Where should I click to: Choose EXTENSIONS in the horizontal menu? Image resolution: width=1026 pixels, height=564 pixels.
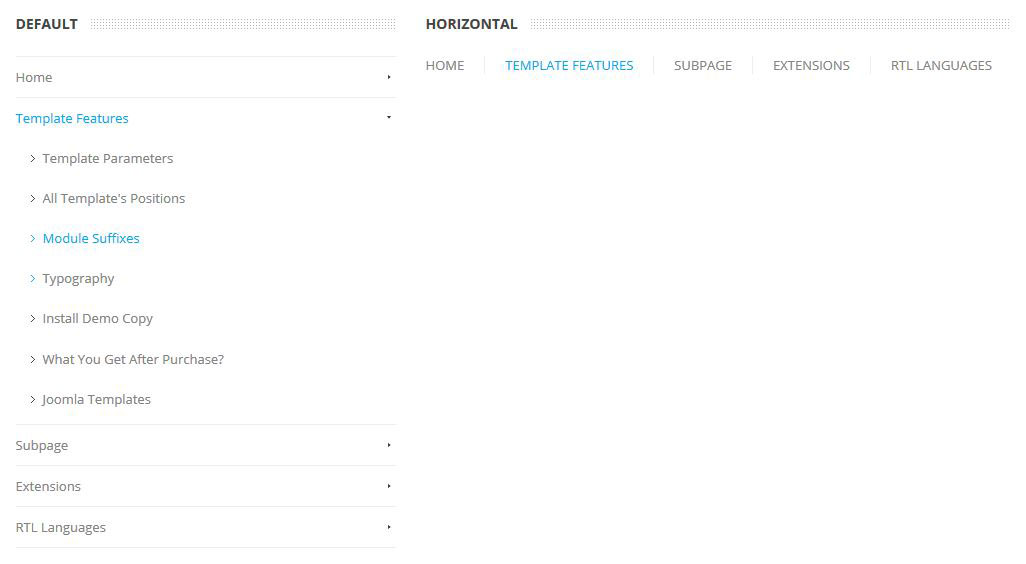coord(811,65)
